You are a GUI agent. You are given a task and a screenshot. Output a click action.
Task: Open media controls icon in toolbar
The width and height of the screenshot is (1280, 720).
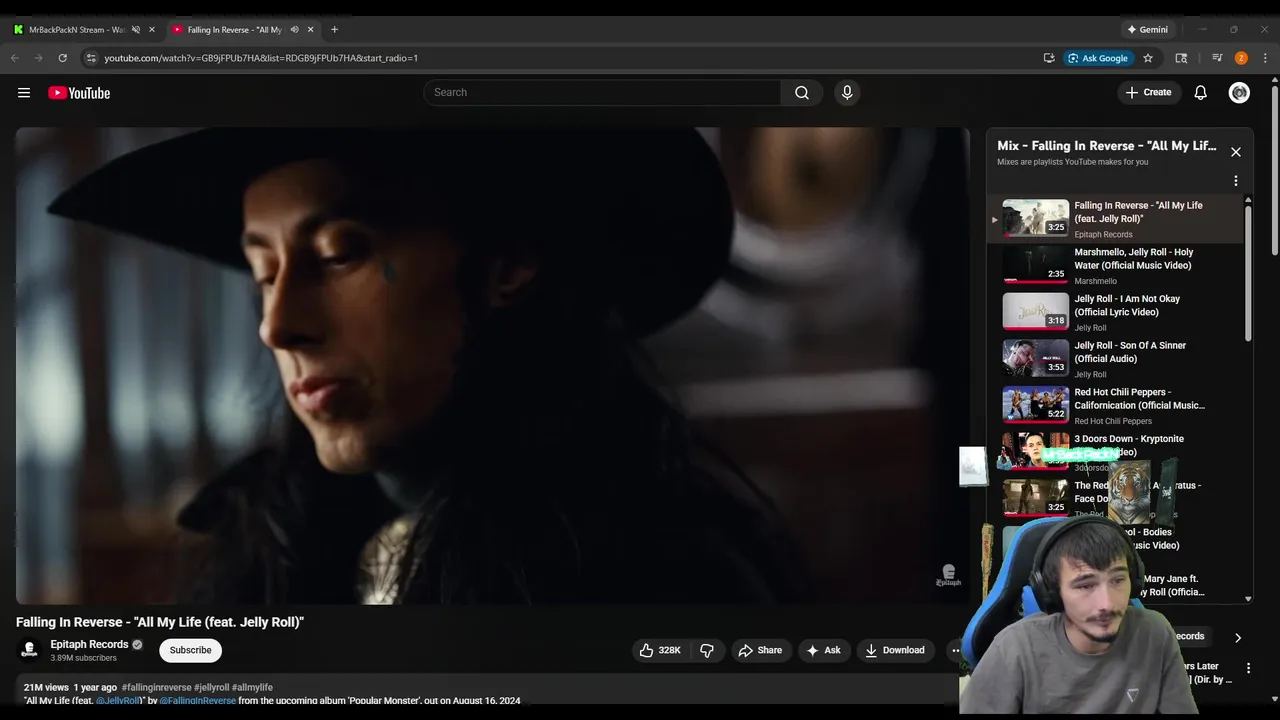click(x=1217, y=58)
